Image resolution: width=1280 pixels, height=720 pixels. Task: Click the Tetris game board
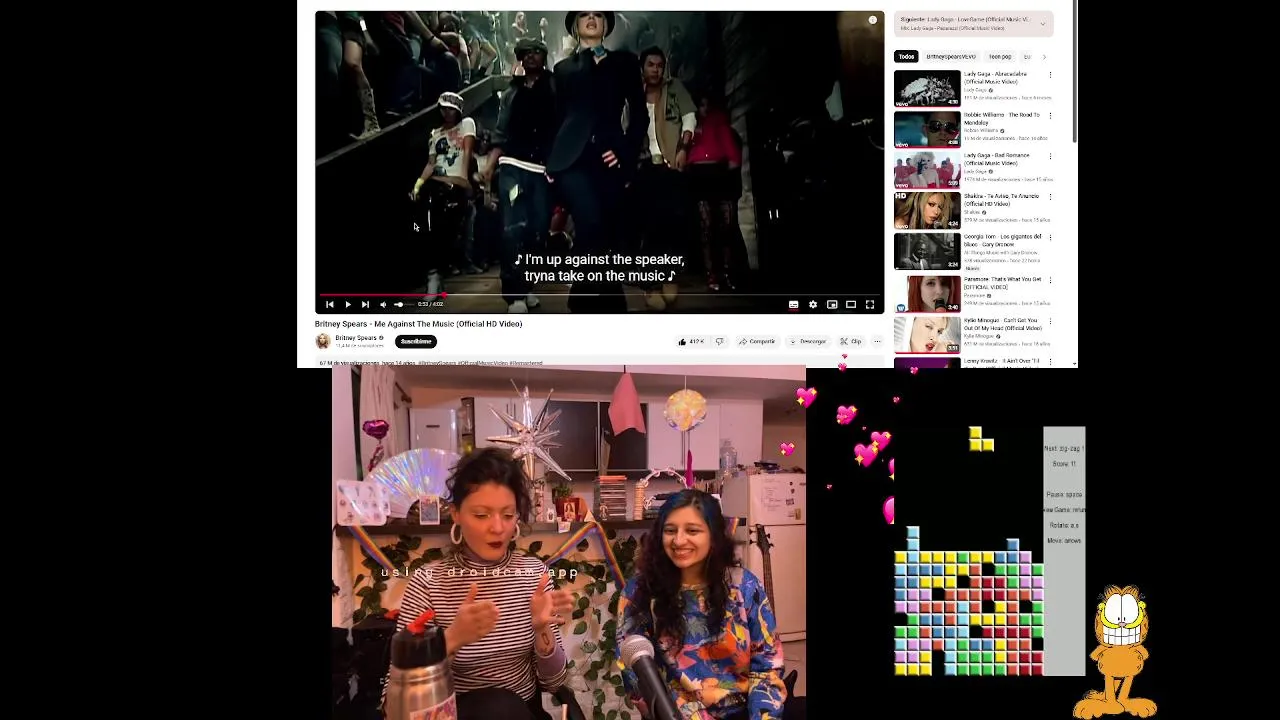[x=969, y=551]
